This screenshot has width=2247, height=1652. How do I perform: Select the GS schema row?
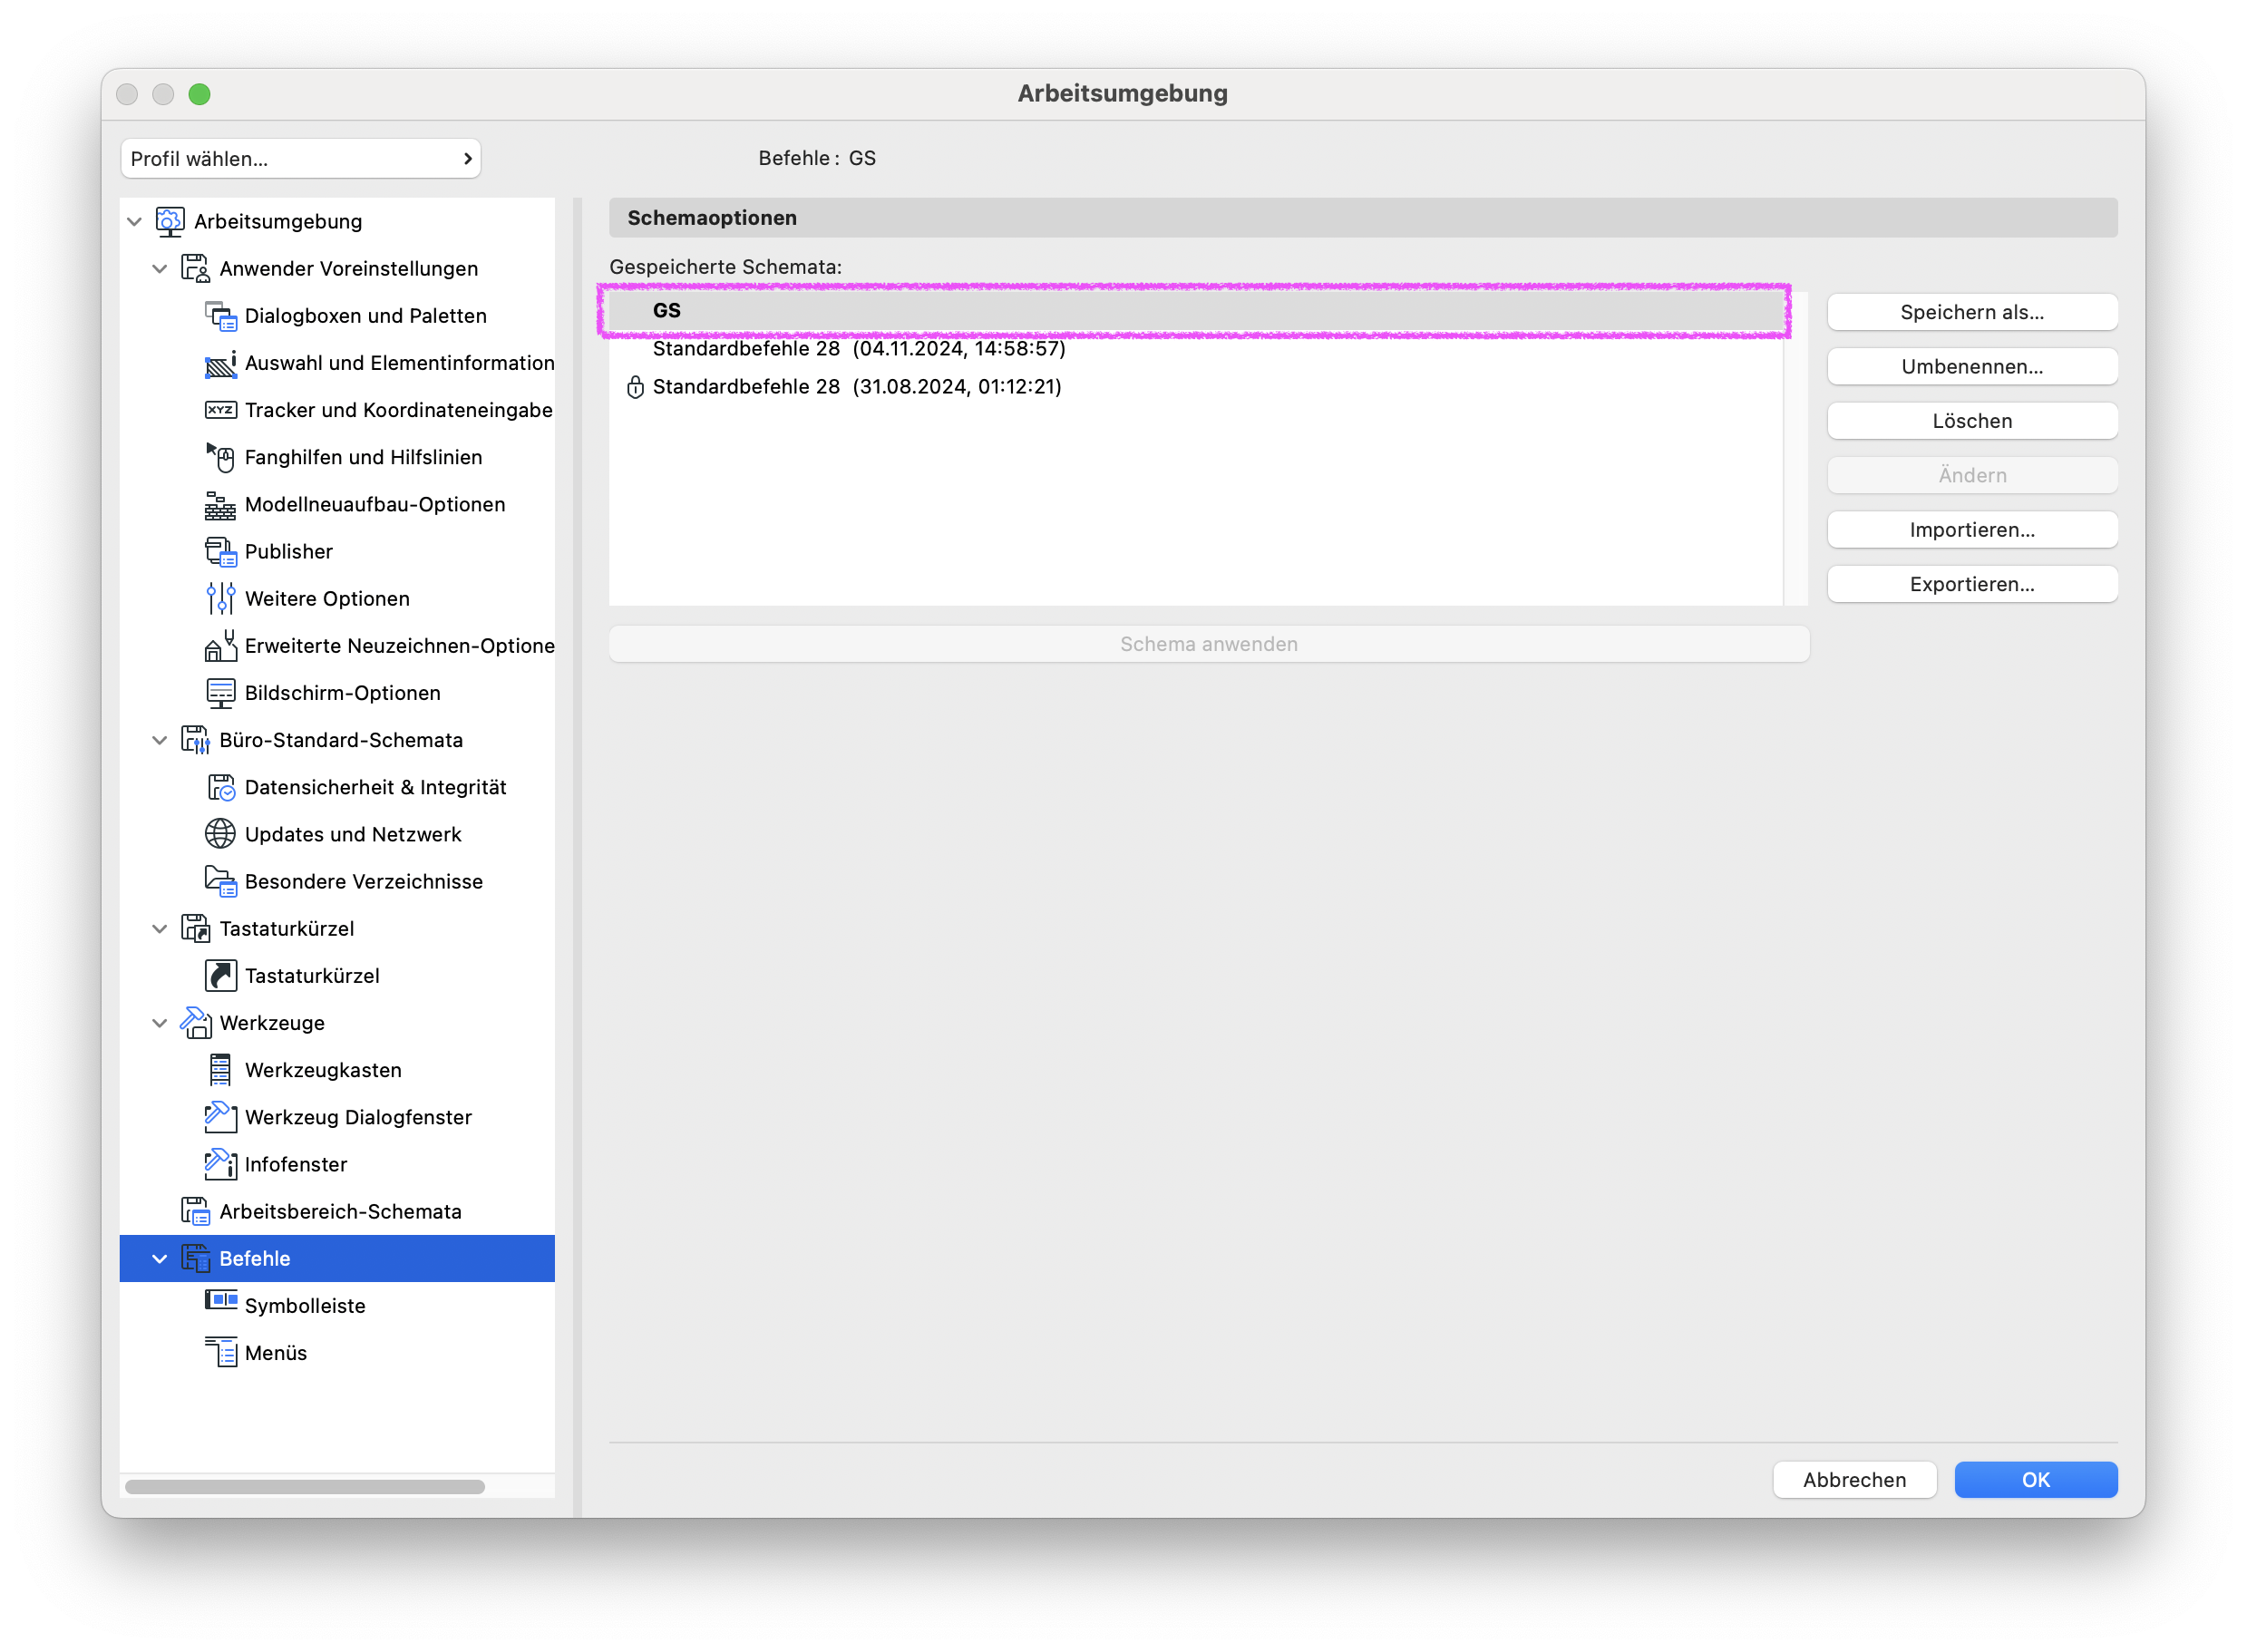point(1196,310)
